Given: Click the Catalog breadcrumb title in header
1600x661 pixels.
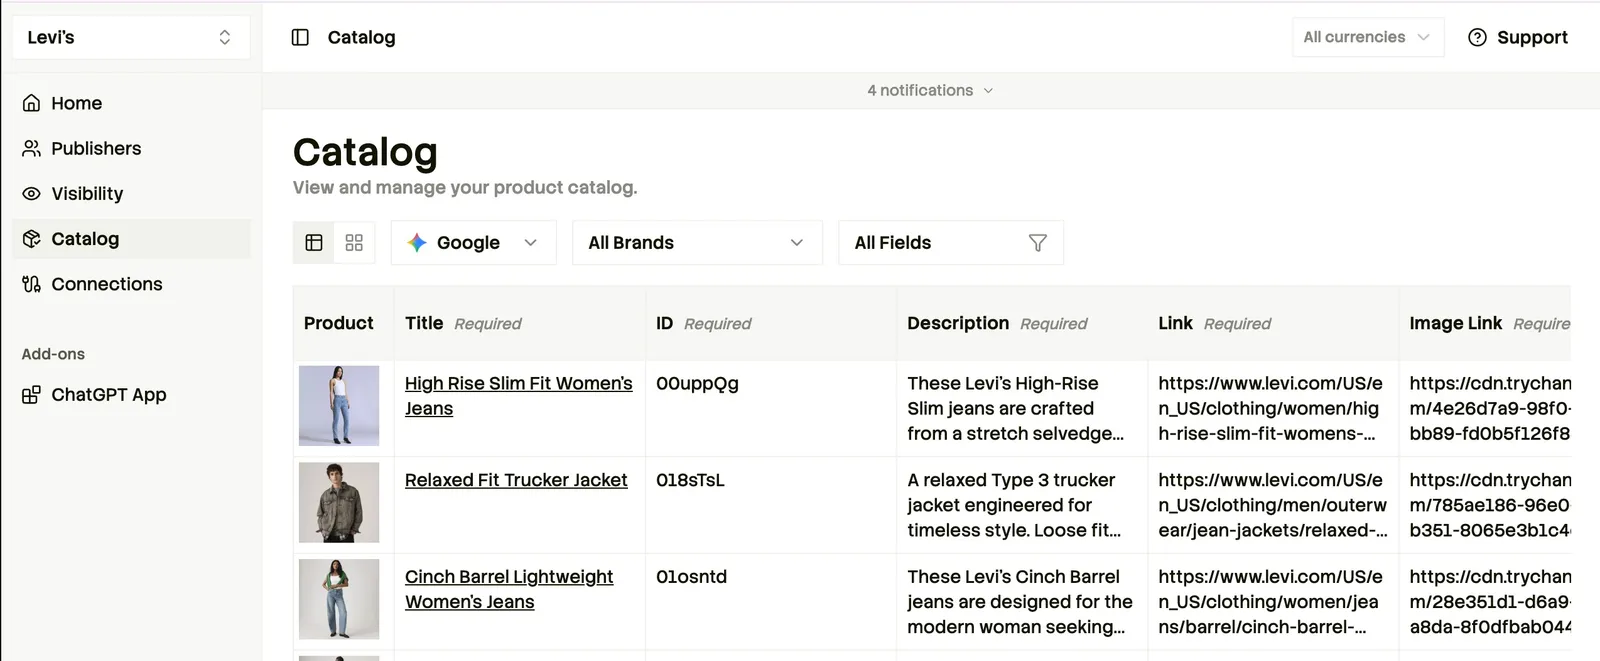Looking at the screenshot, I should pos(361,37).
